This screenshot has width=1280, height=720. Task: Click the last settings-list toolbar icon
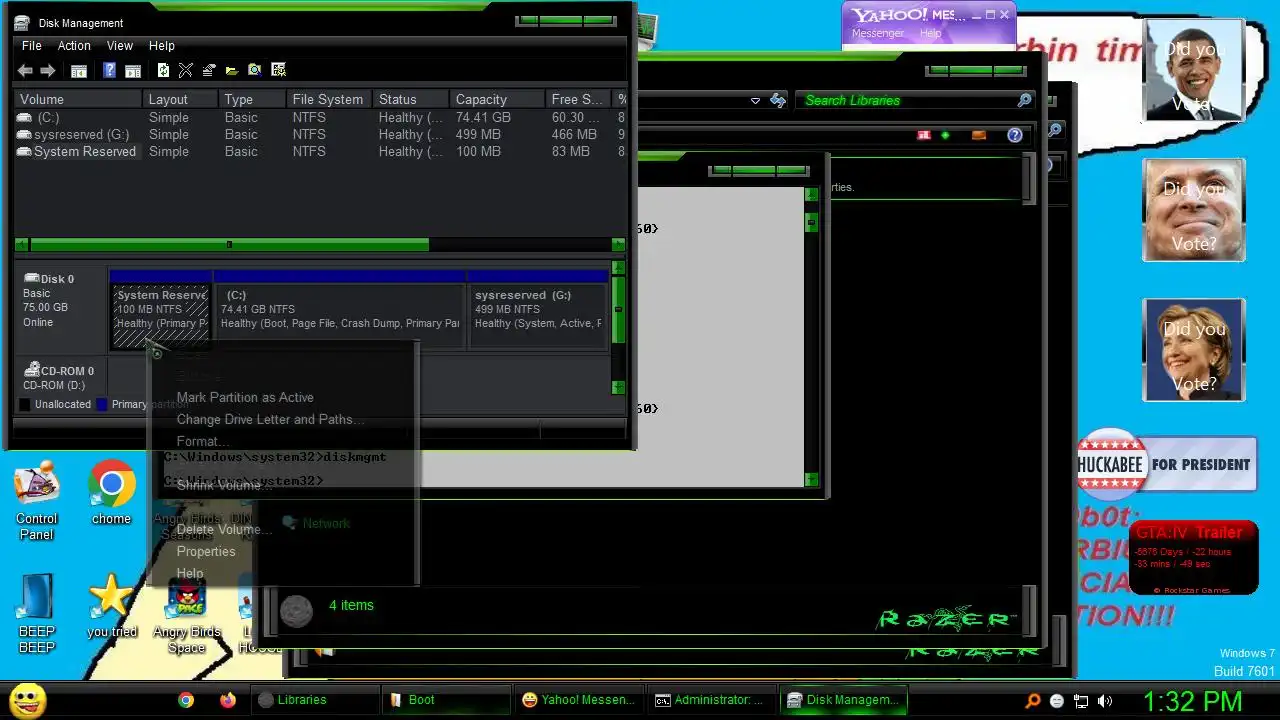coord(279,70)
